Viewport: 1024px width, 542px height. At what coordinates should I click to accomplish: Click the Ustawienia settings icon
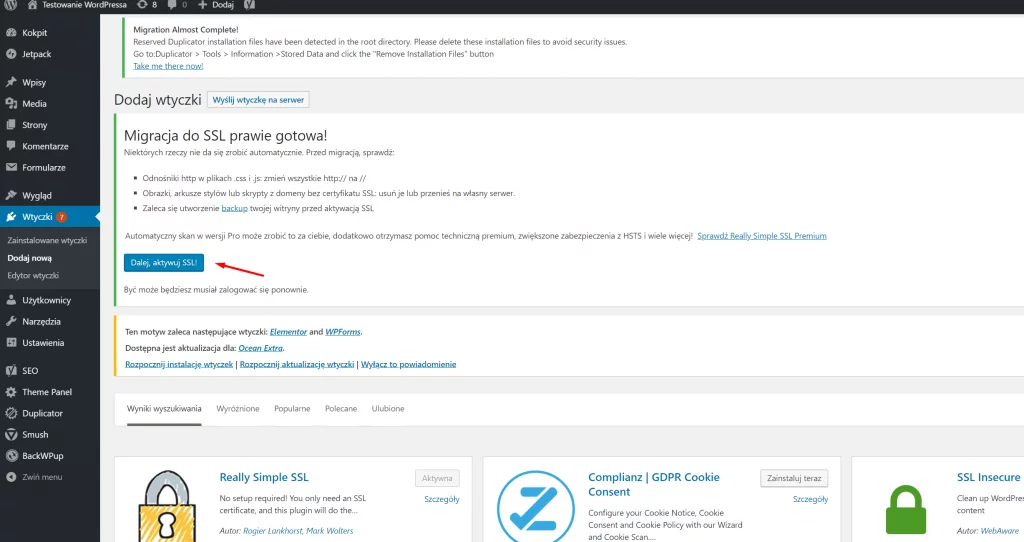(x=11, y=342)
